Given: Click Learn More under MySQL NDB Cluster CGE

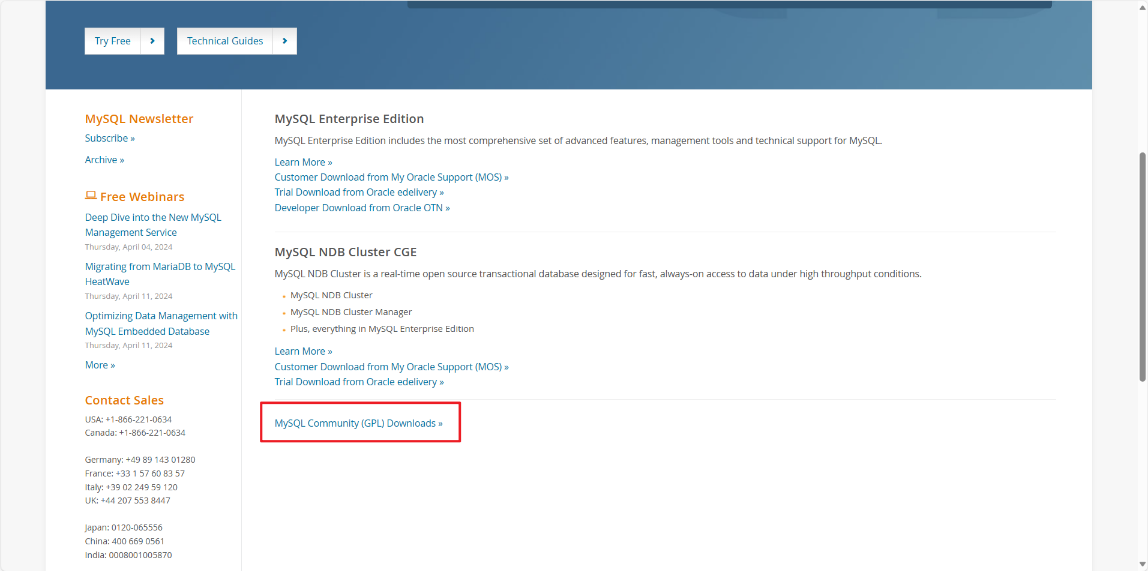Looking at the screenshot, I should 304,351.
